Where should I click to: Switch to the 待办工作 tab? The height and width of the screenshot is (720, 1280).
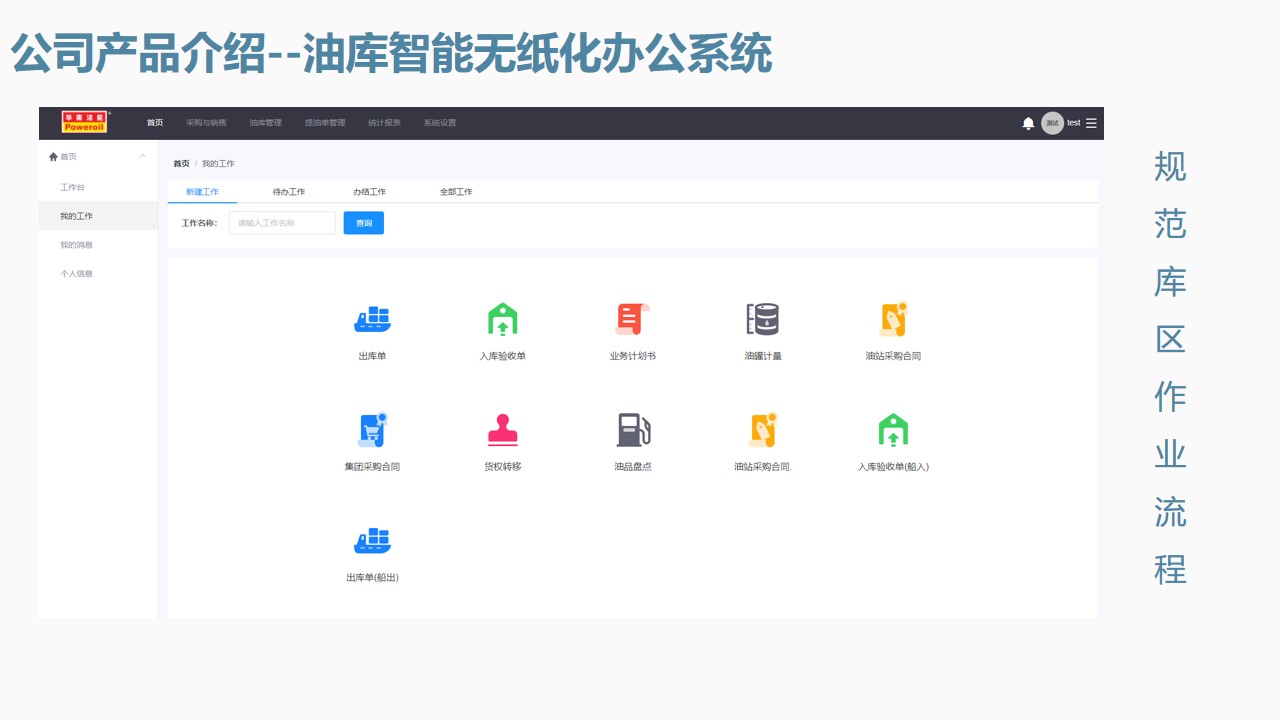289,191
